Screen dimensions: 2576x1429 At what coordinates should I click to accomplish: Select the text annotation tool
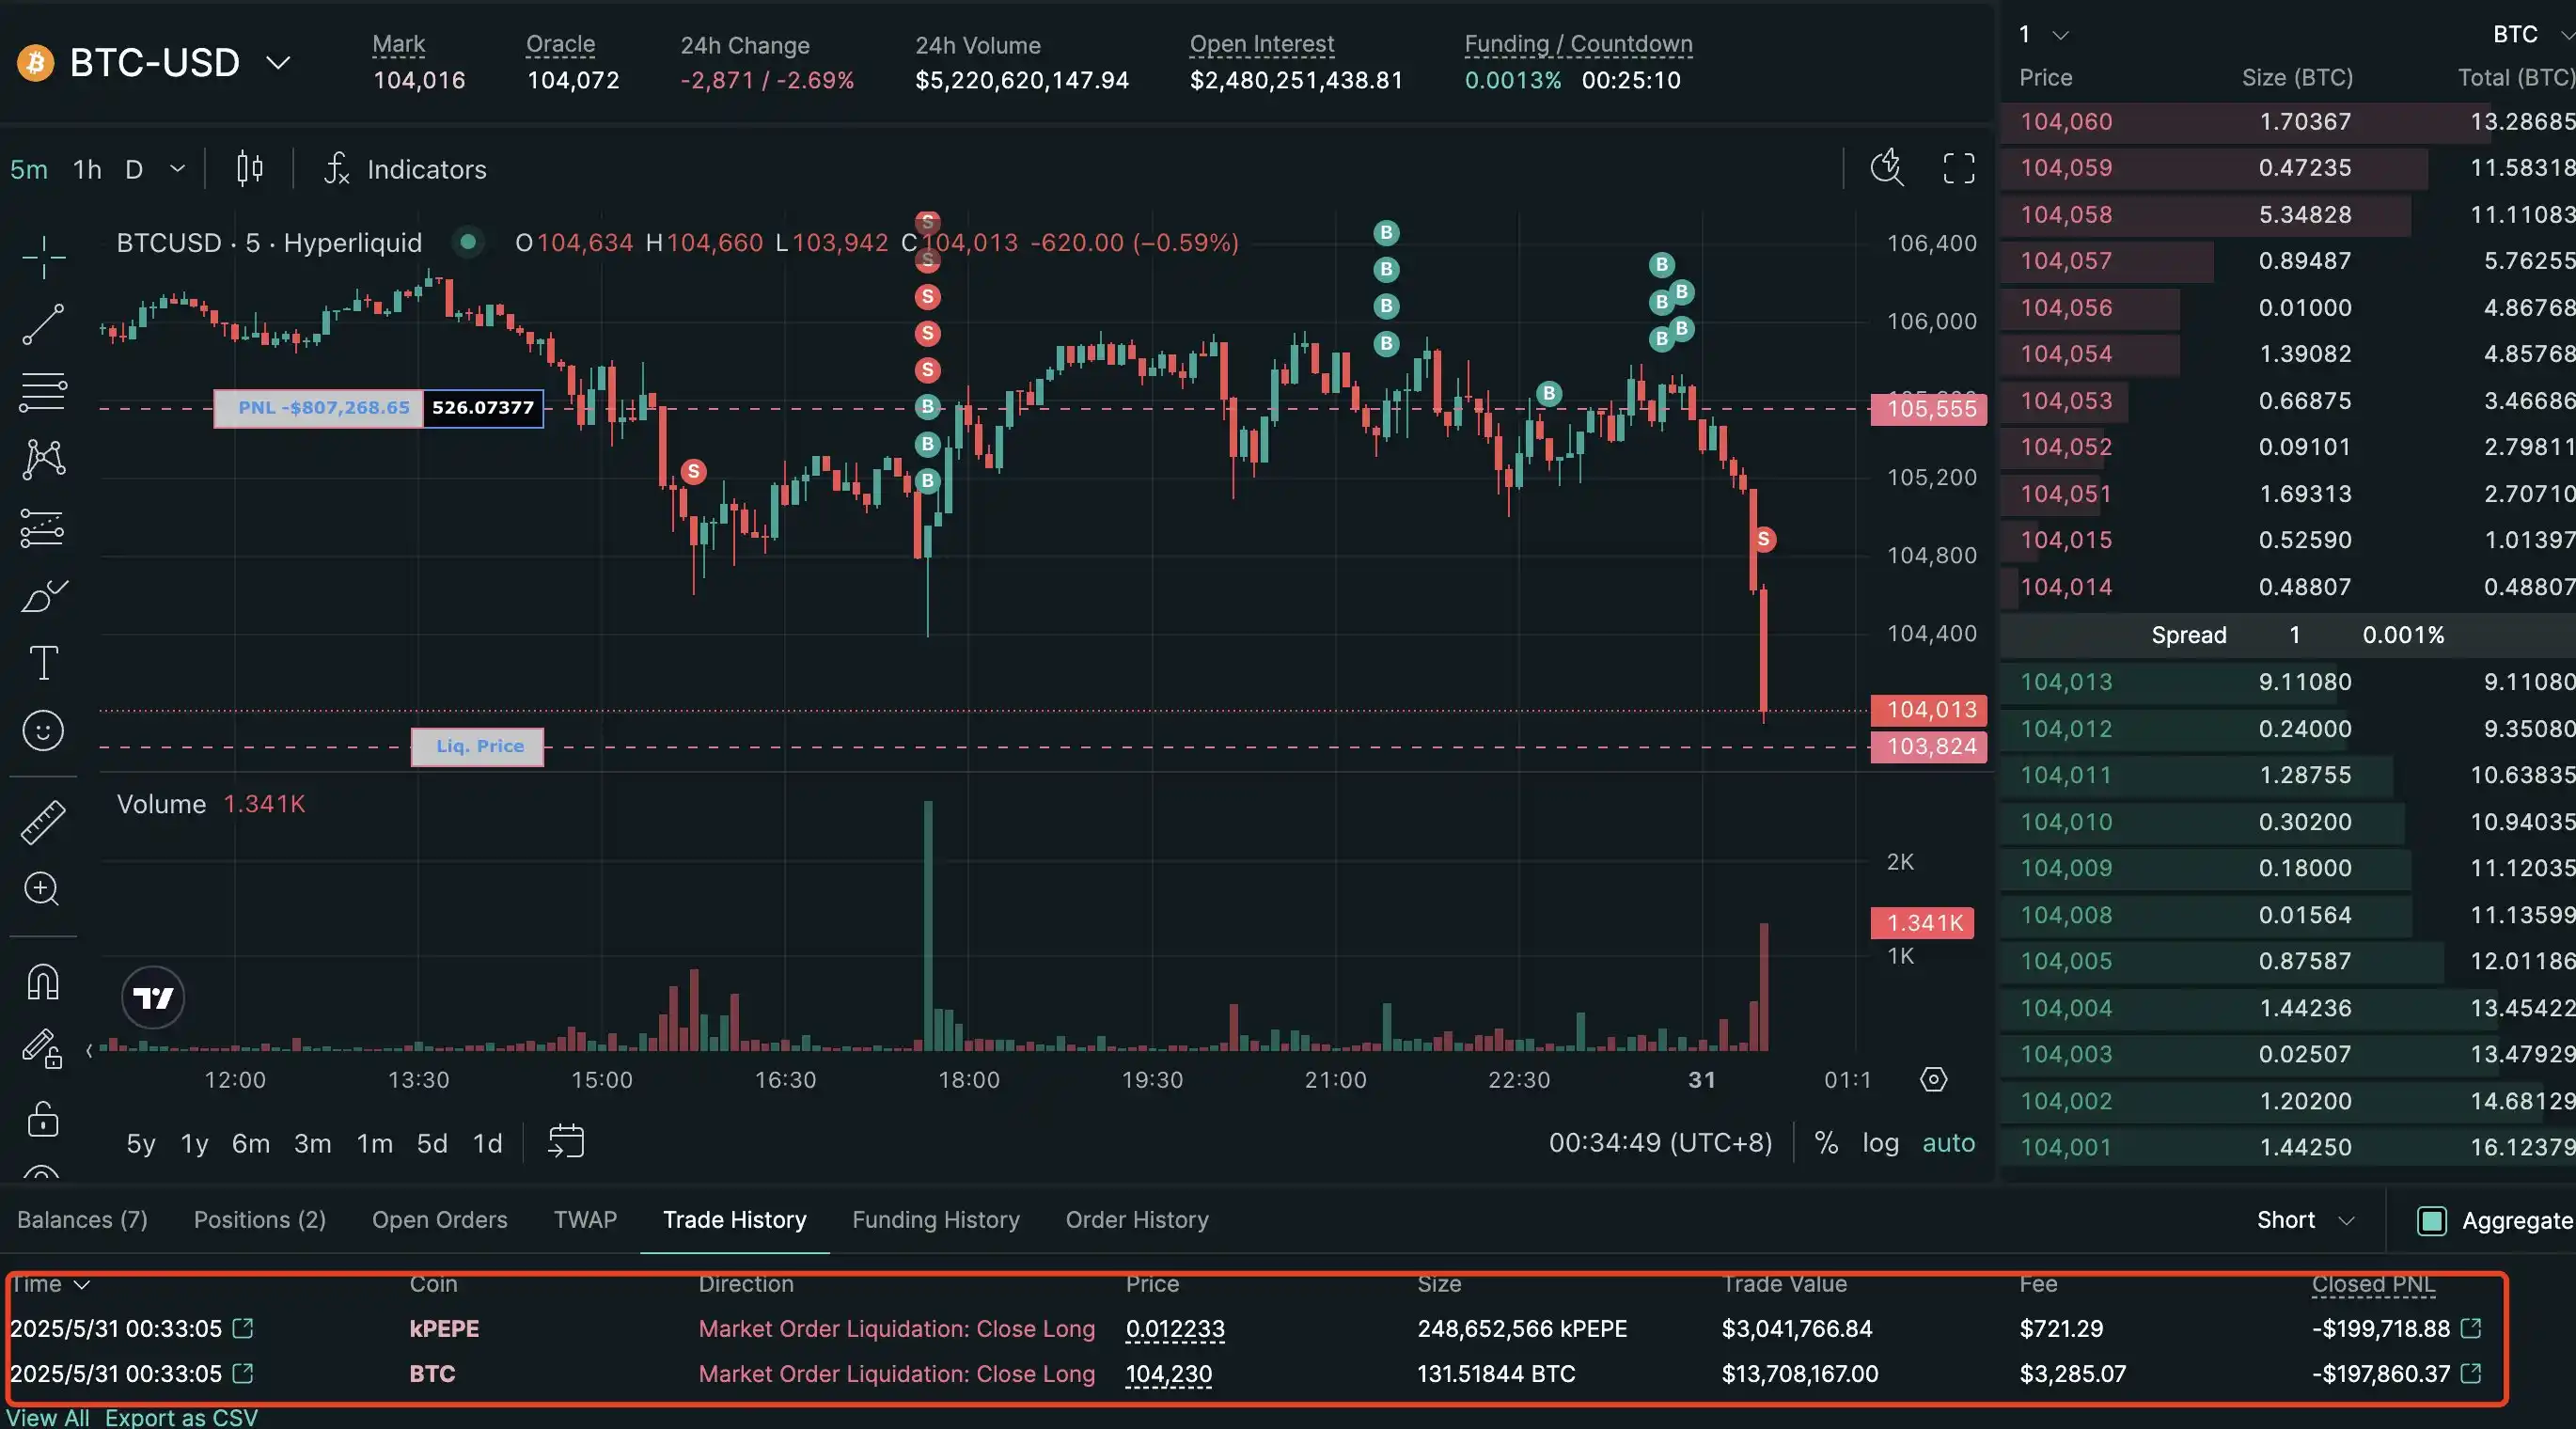pos(43,662)
